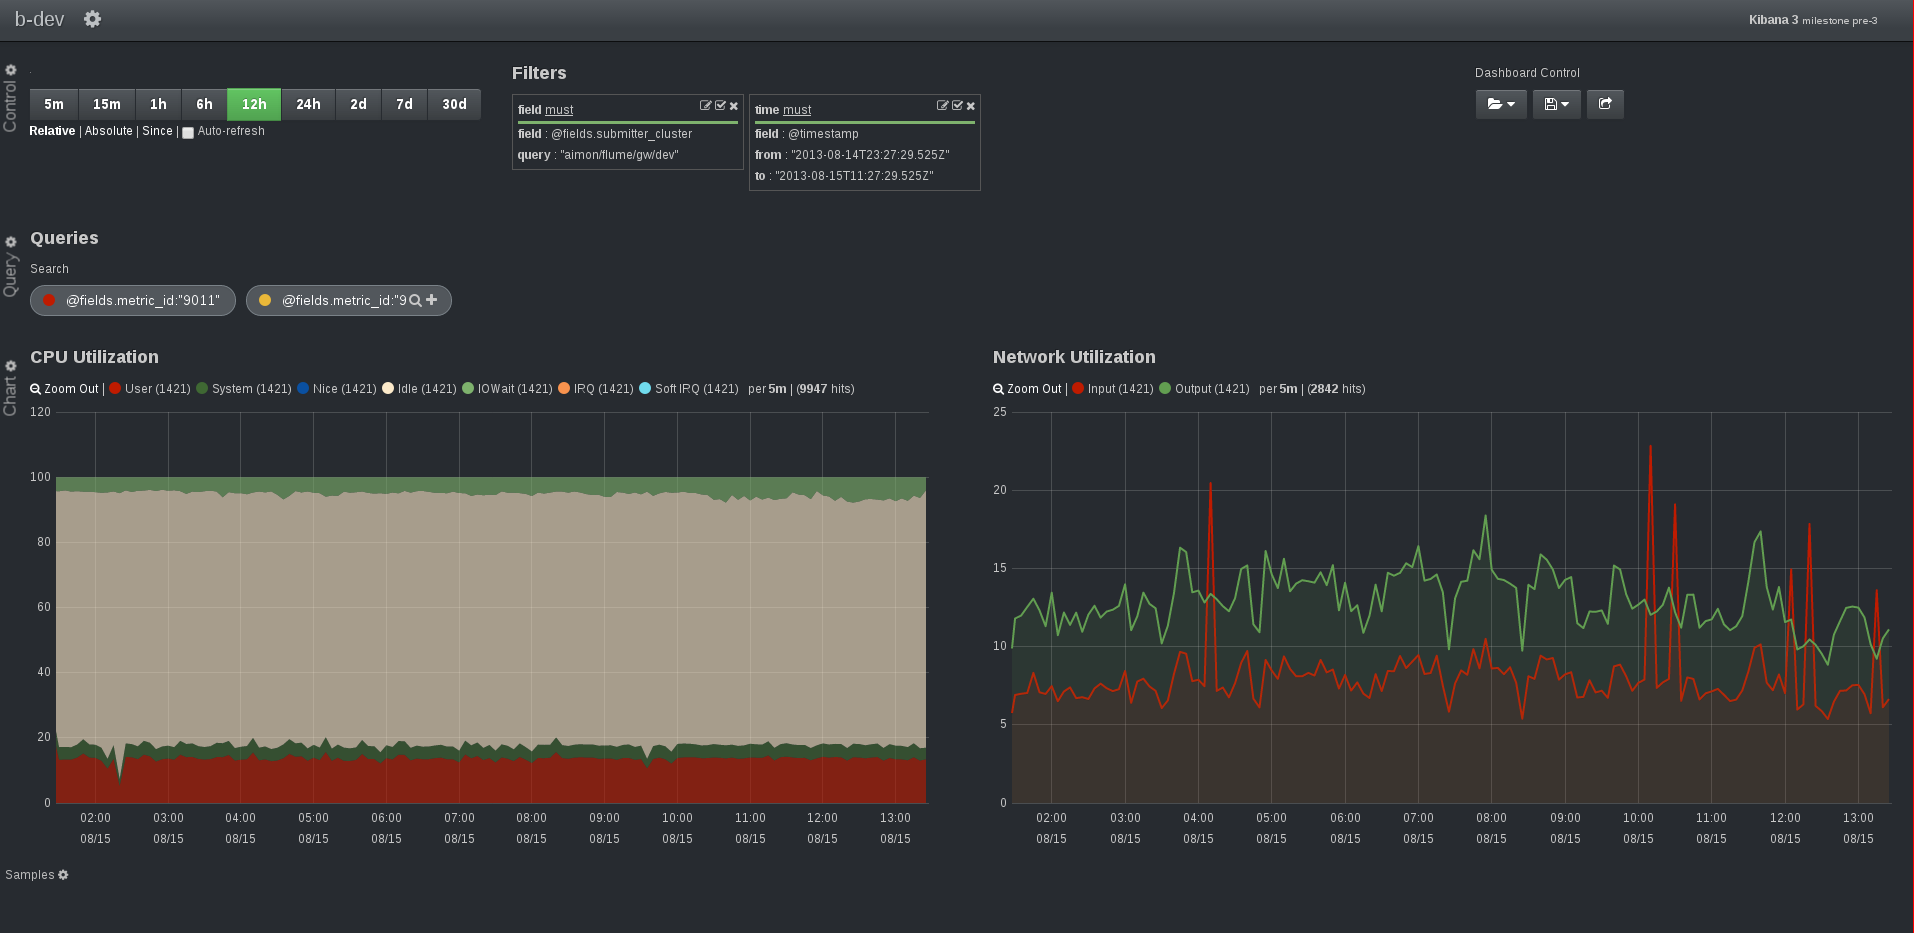Click the (9947 hits) text in CPU legend
Image resolution: width=1914 pixels, height=933 pixels.
[x=826, y=389]
